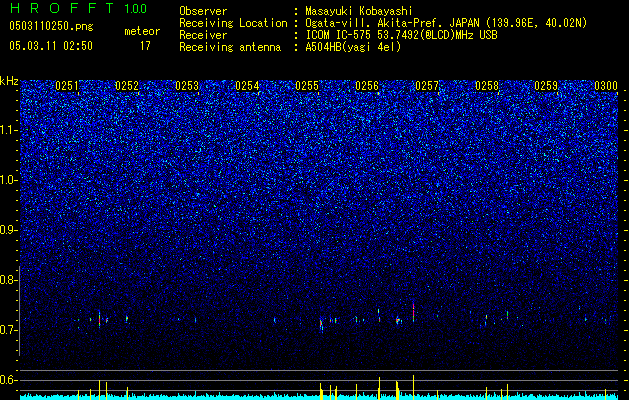
Task: Select the ICOM IC-575 receiver details
Action: tap(401, 35)
